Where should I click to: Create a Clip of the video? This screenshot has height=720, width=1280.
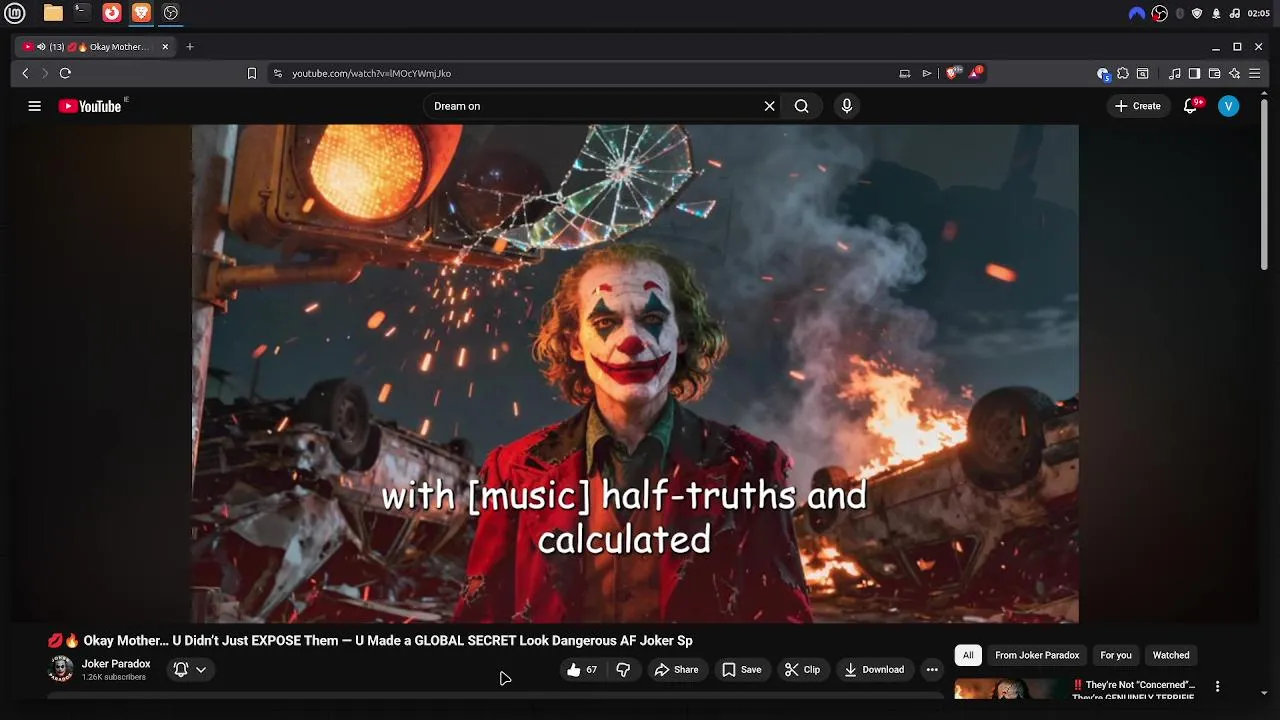pos(802,670)
